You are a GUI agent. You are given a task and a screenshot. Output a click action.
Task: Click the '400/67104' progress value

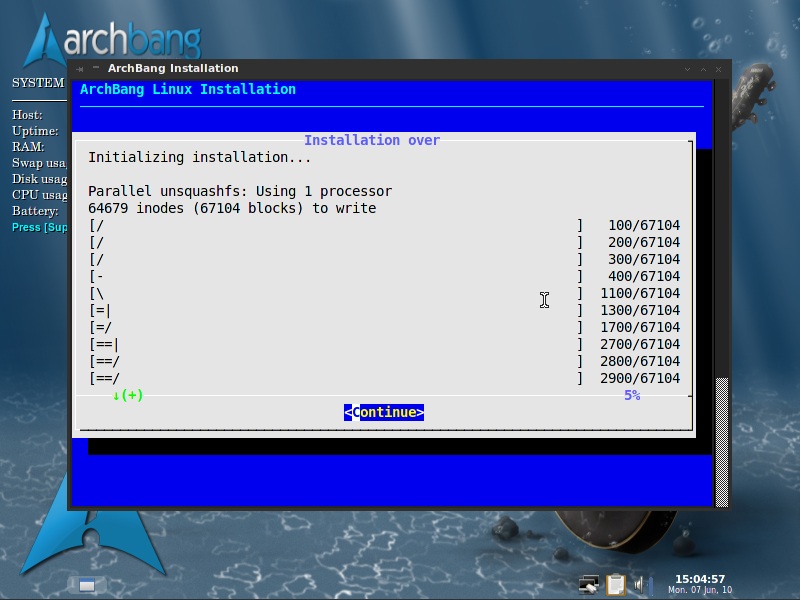point(644,276)
